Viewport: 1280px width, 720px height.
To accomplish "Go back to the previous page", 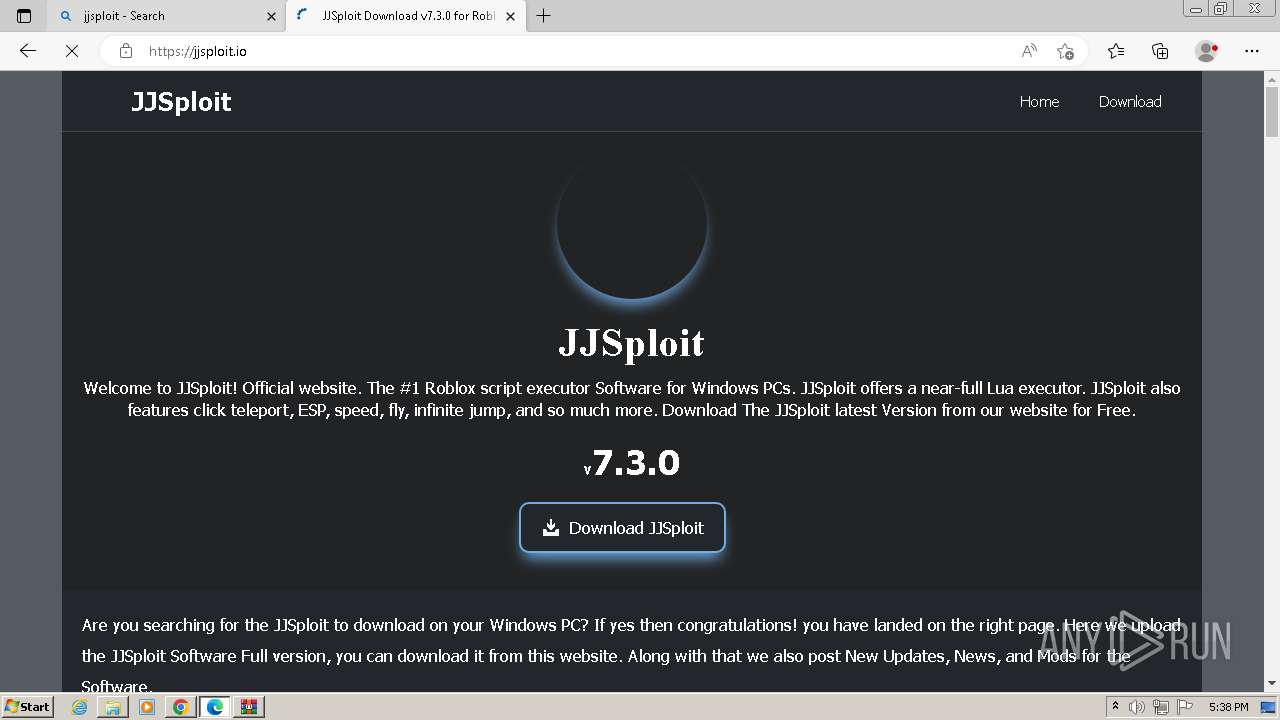I will 28,51.
